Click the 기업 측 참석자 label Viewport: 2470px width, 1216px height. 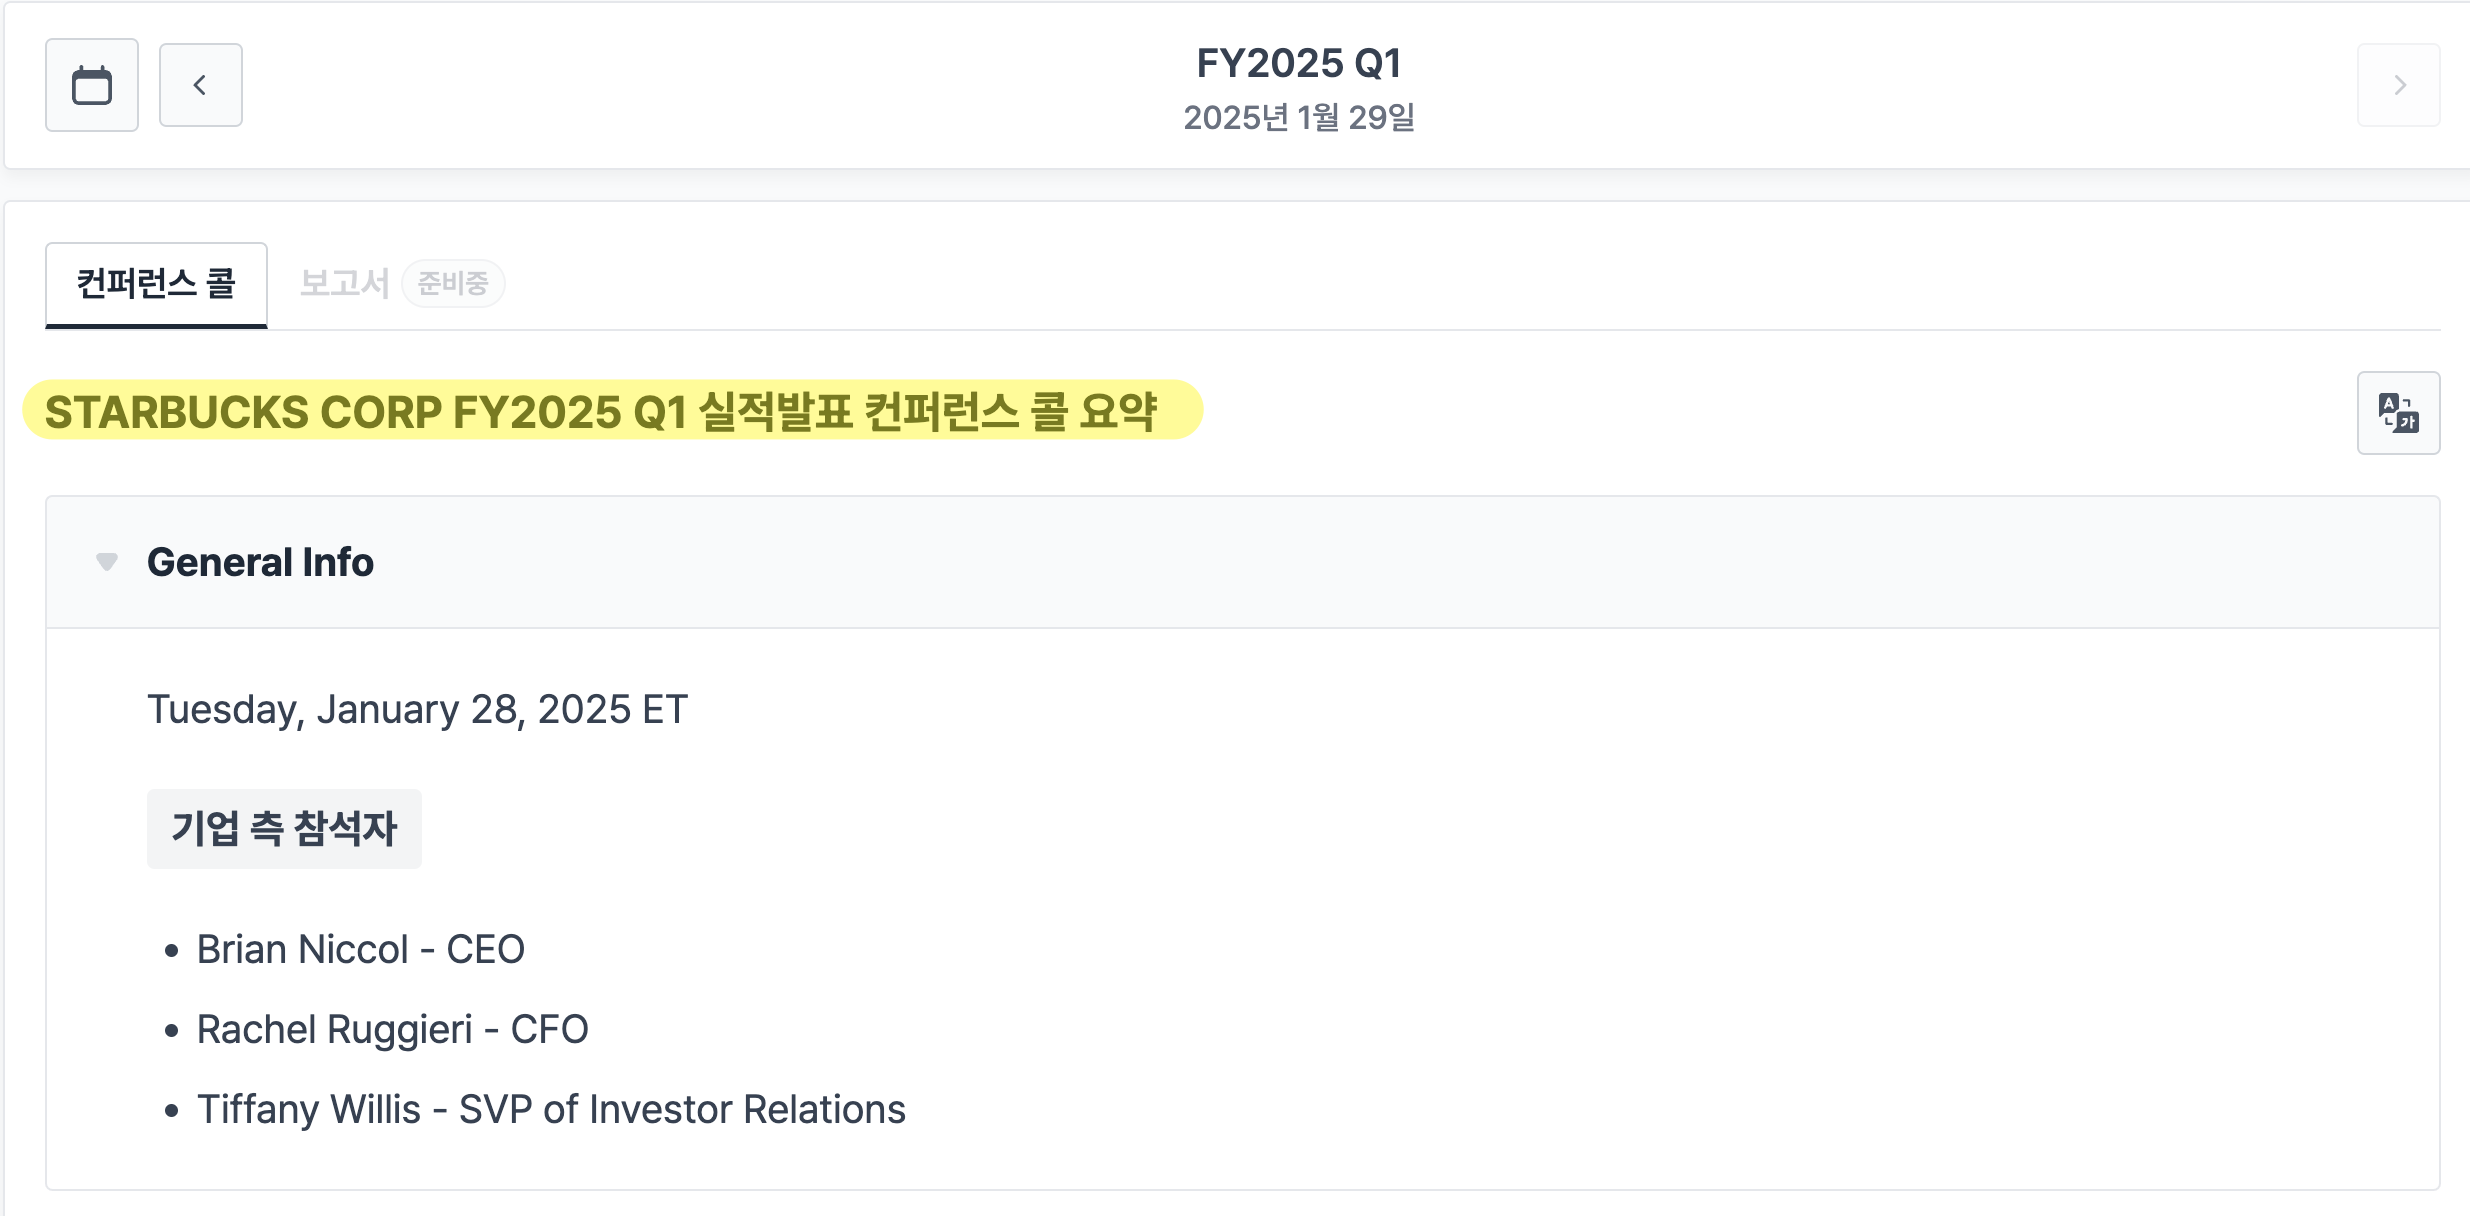click(284, 829)
